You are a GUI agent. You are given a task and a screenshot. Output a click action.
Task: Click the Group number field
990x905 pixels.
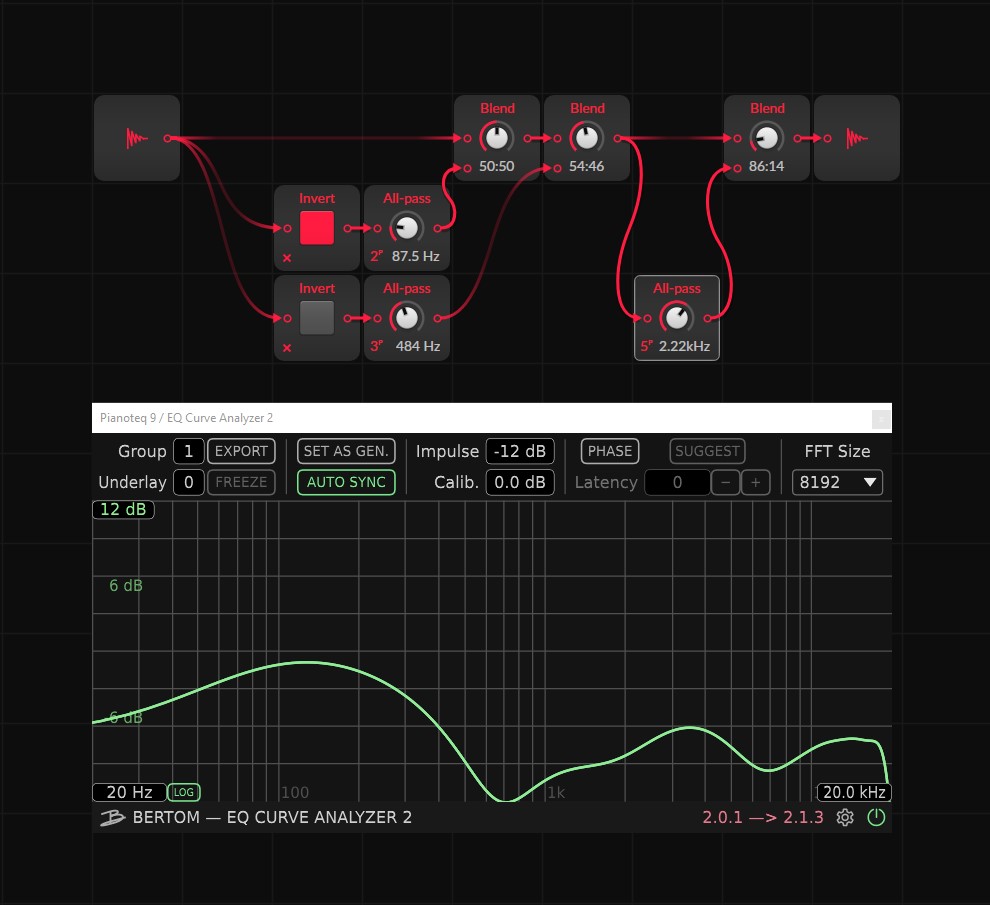pyautogui.click(x=188, y=451)
